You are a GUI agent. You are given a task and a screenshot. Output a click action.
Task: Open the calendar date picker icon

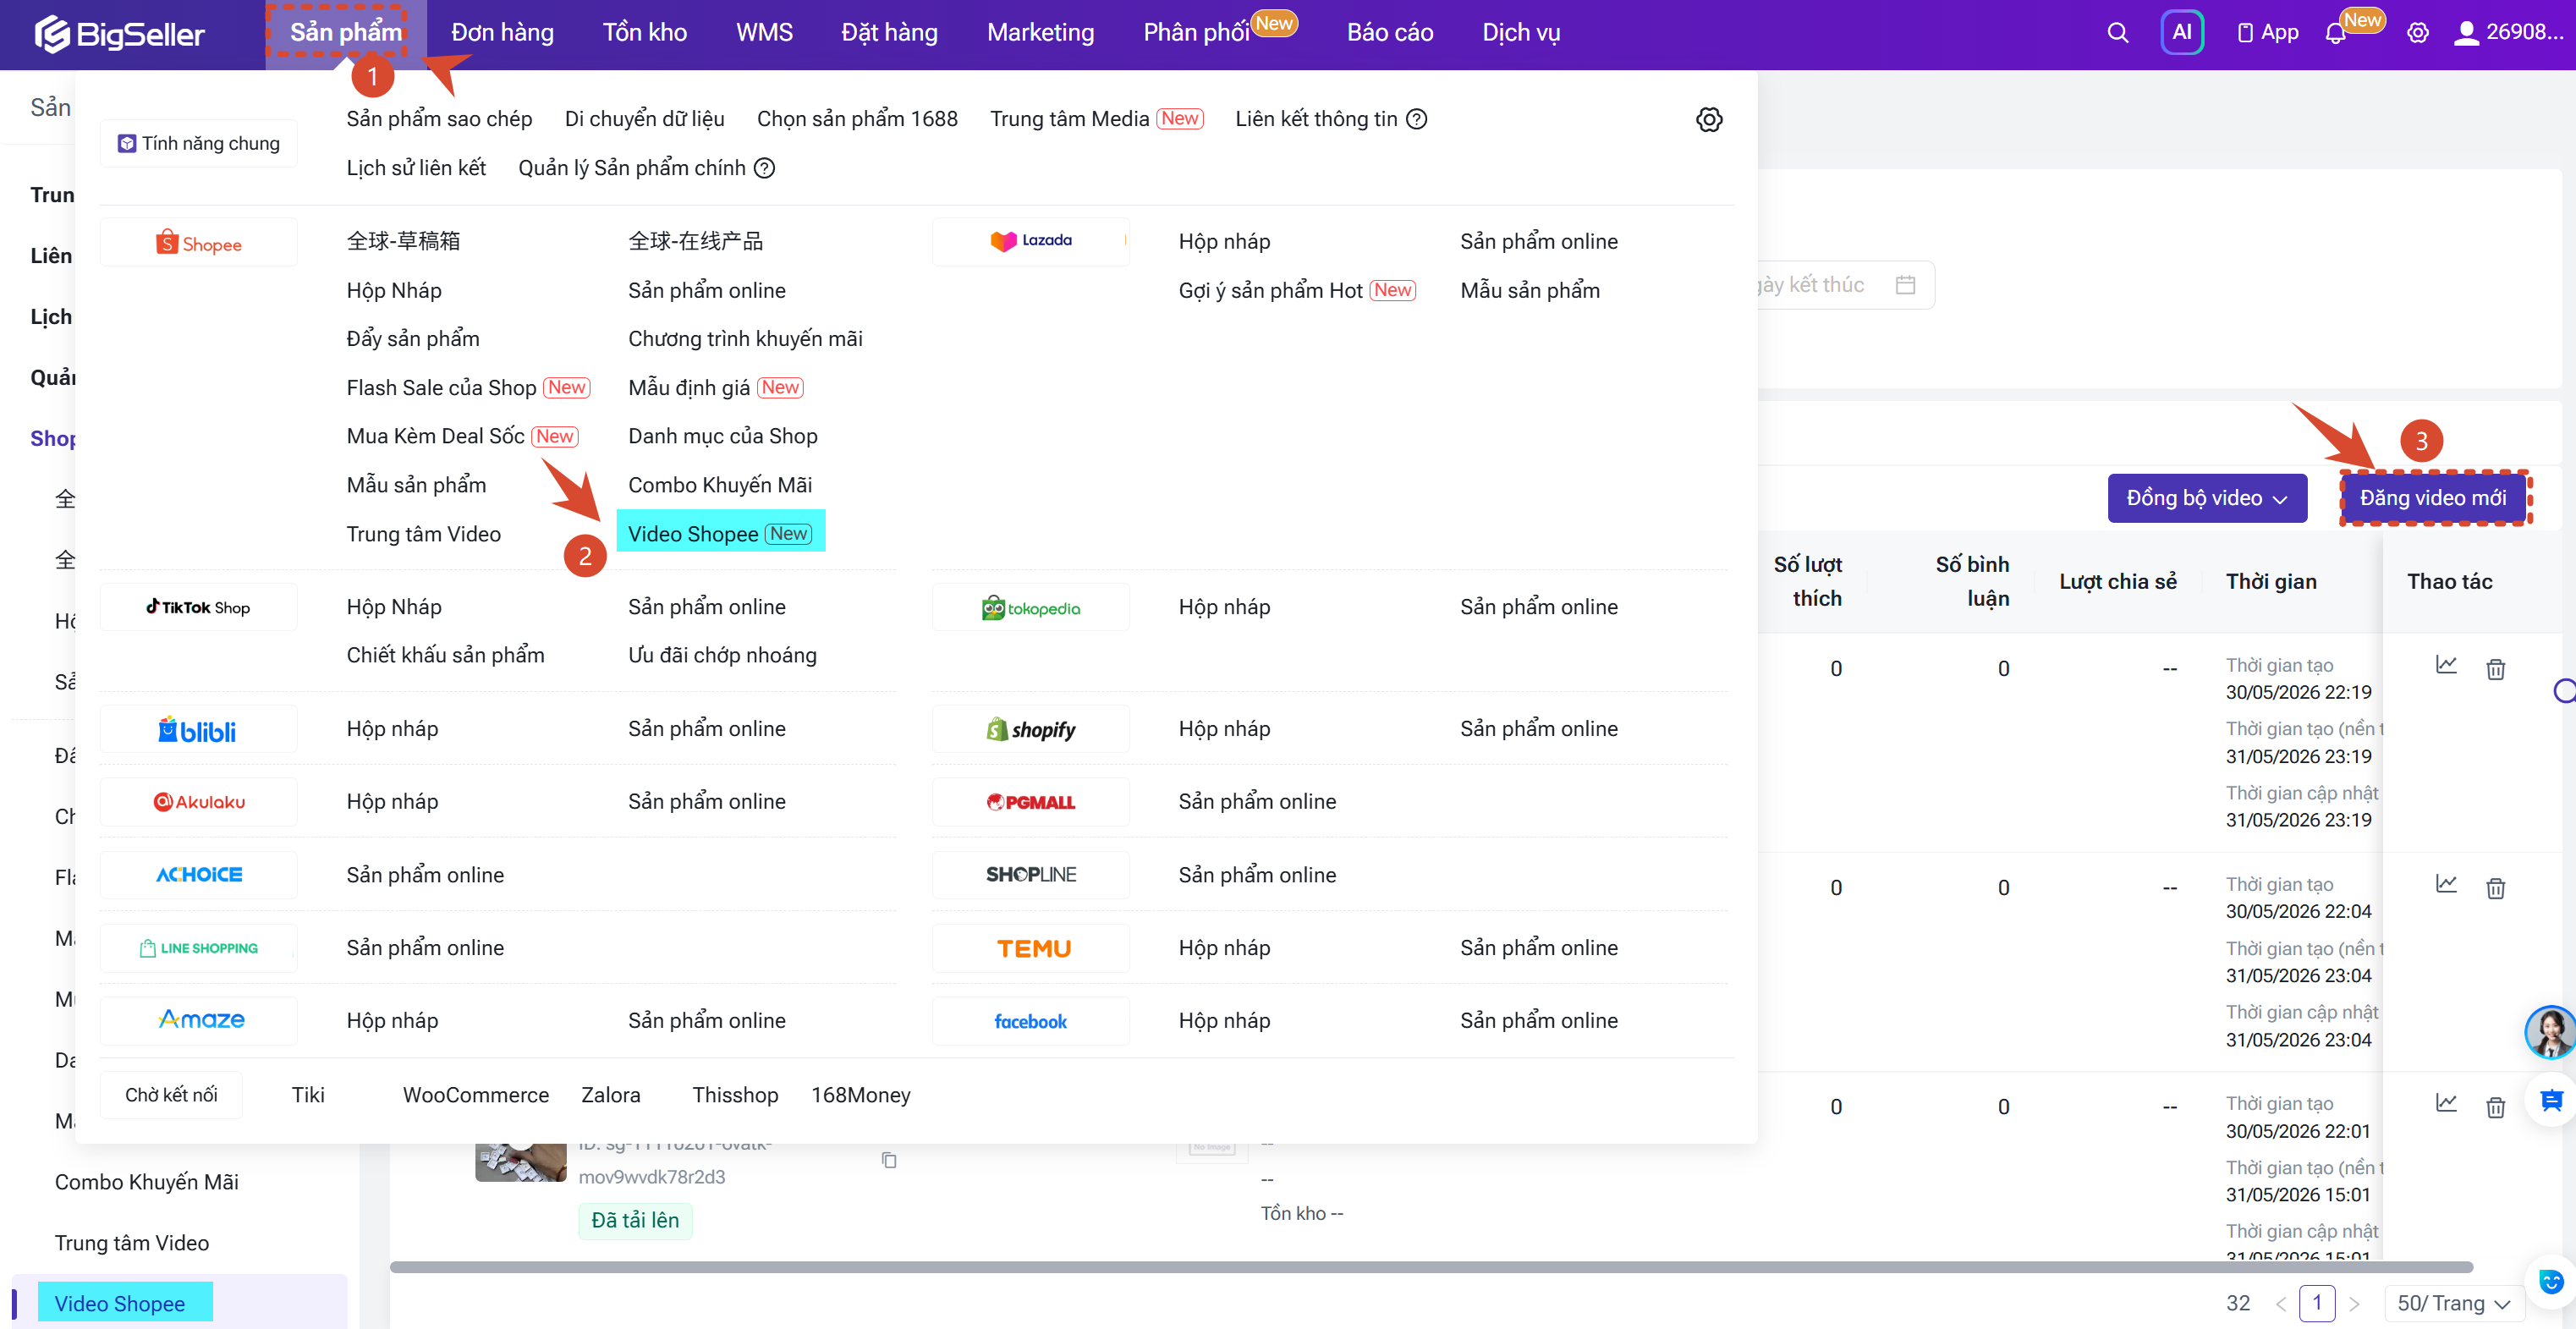tap(1905, 285)
